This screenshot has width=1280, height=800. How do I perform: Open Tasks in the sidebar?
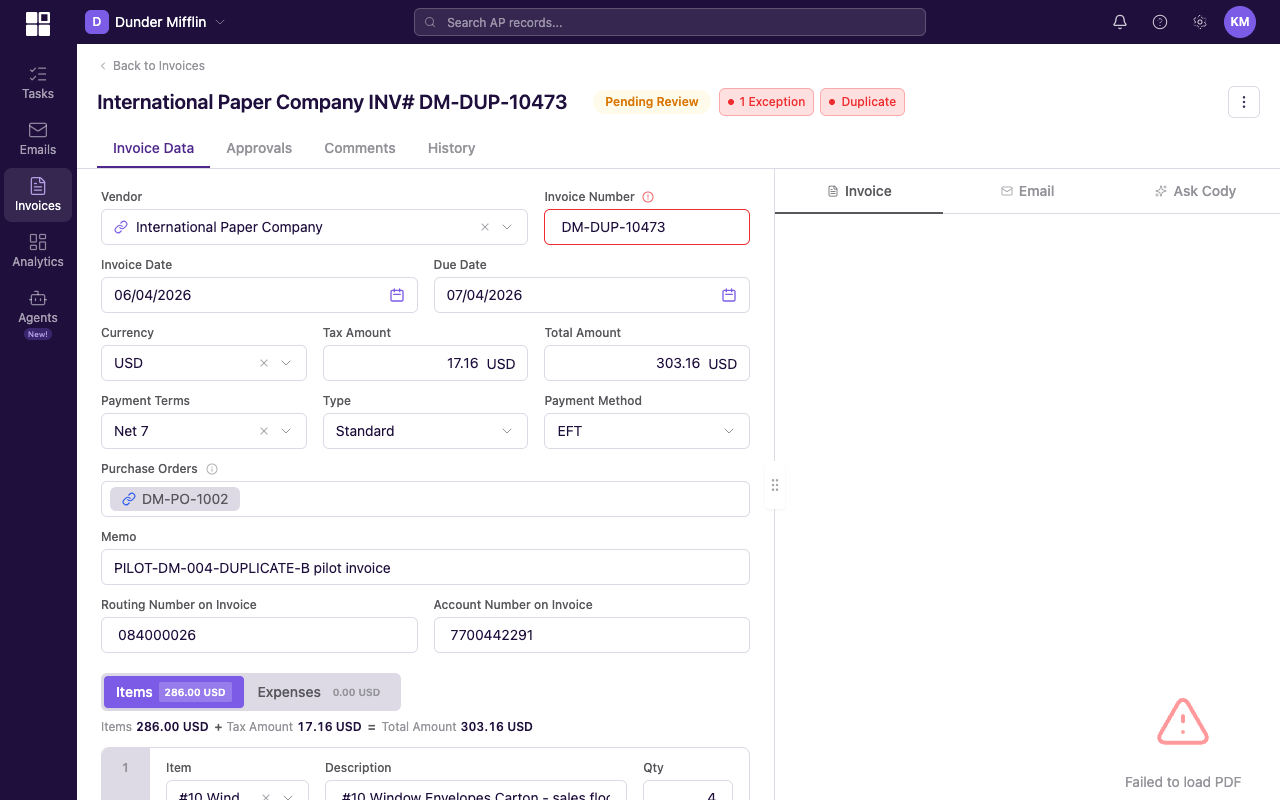[x=38, y=83]
